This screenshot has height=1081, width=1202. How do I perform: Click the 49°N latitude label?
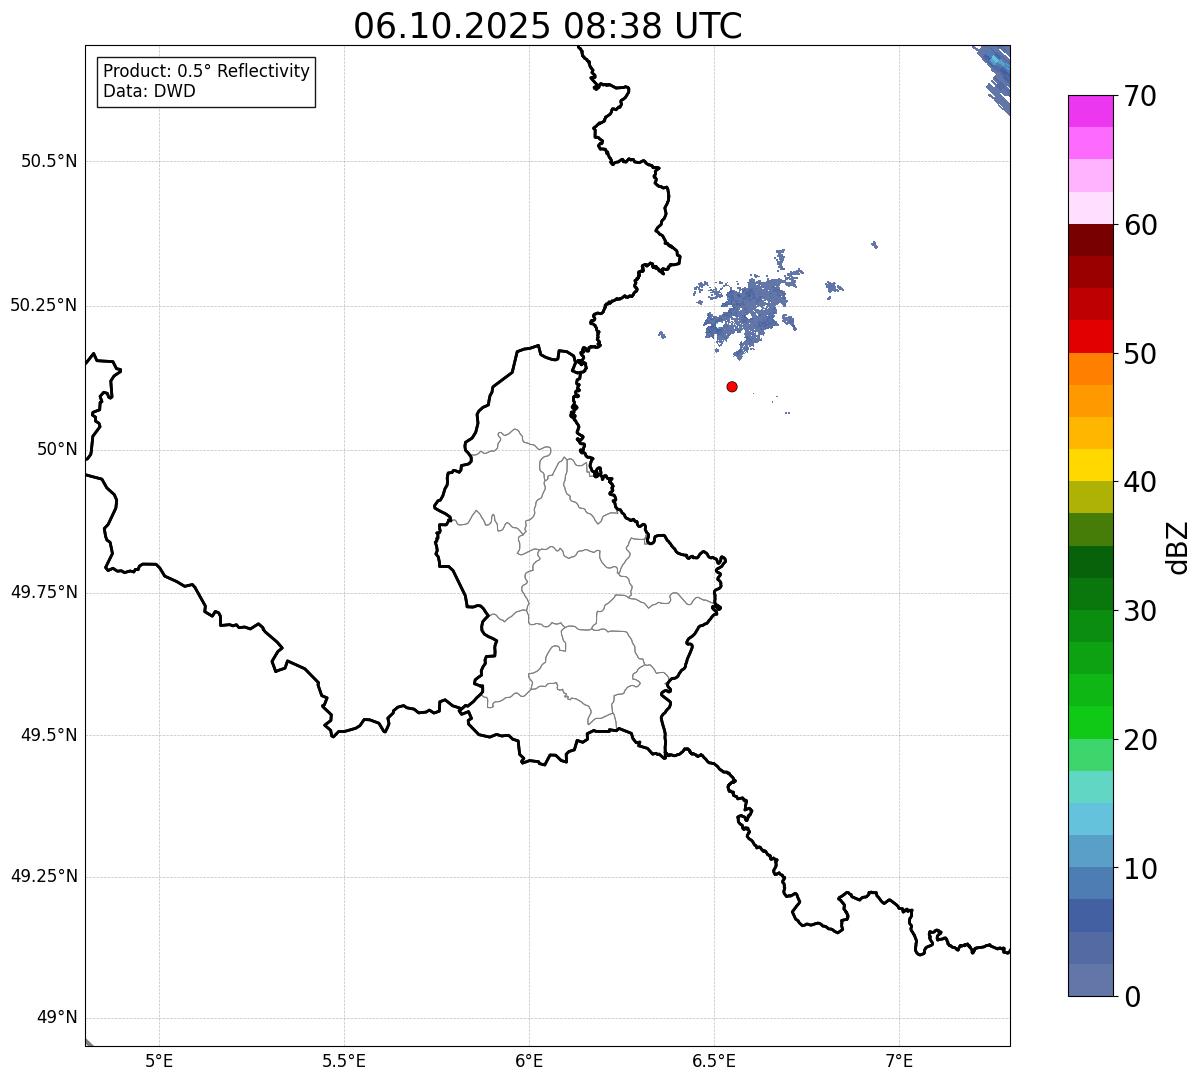pyautogui.click(x=57, y=1018)
